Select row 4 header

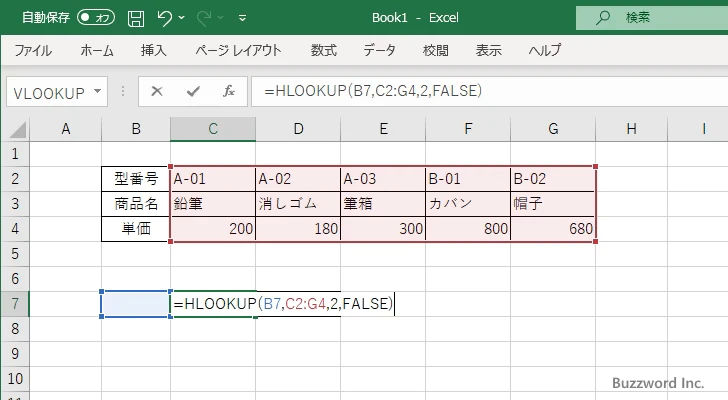tap(15, 229)
